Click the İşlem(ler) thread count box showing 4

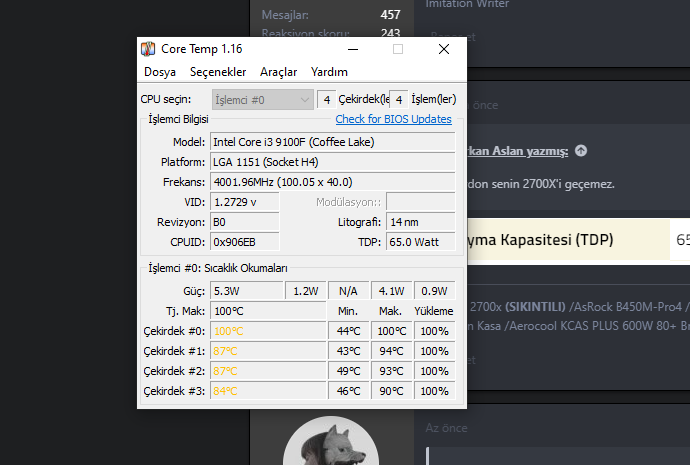[399, 100]
